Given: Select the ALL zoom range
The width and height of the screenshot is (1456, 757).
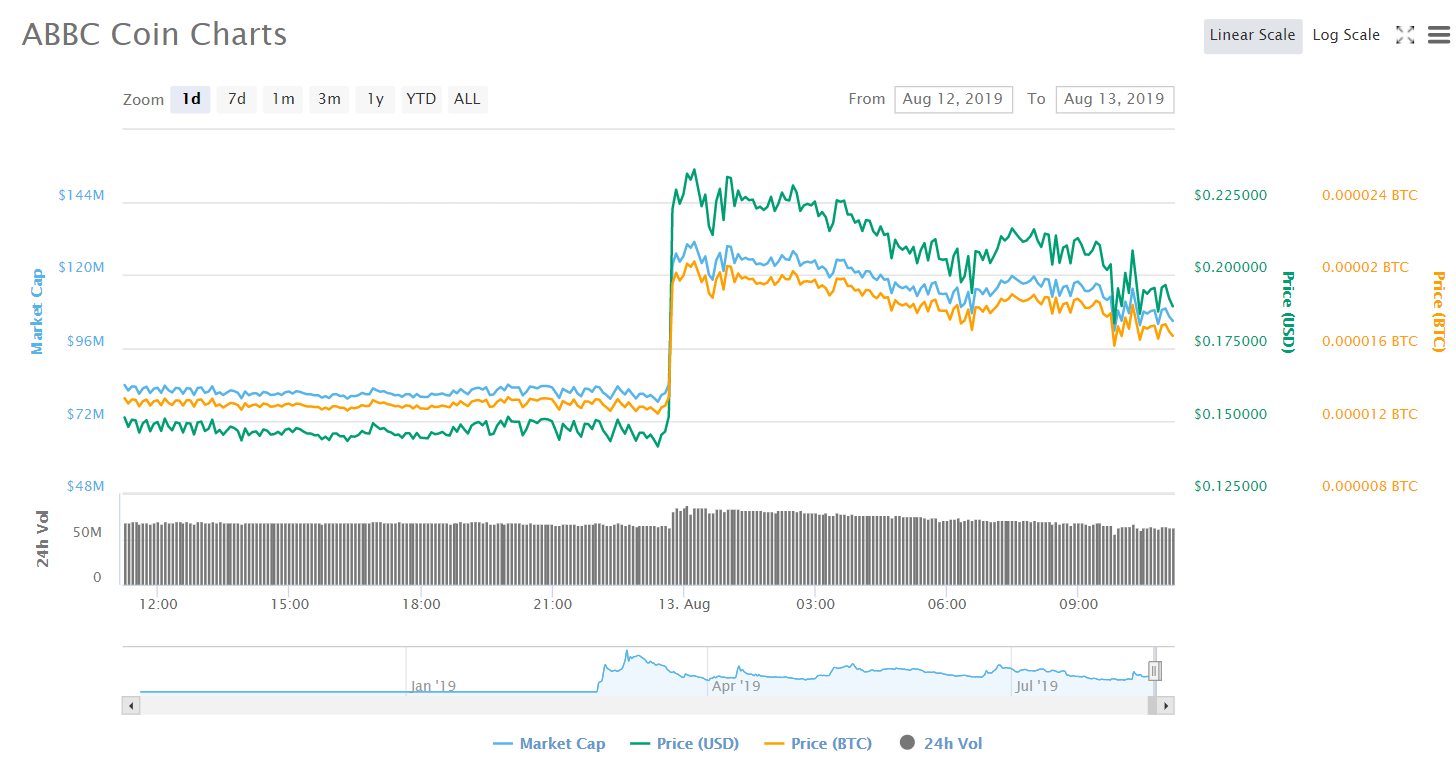Looking at the screenshot, I should pos(467,99).
